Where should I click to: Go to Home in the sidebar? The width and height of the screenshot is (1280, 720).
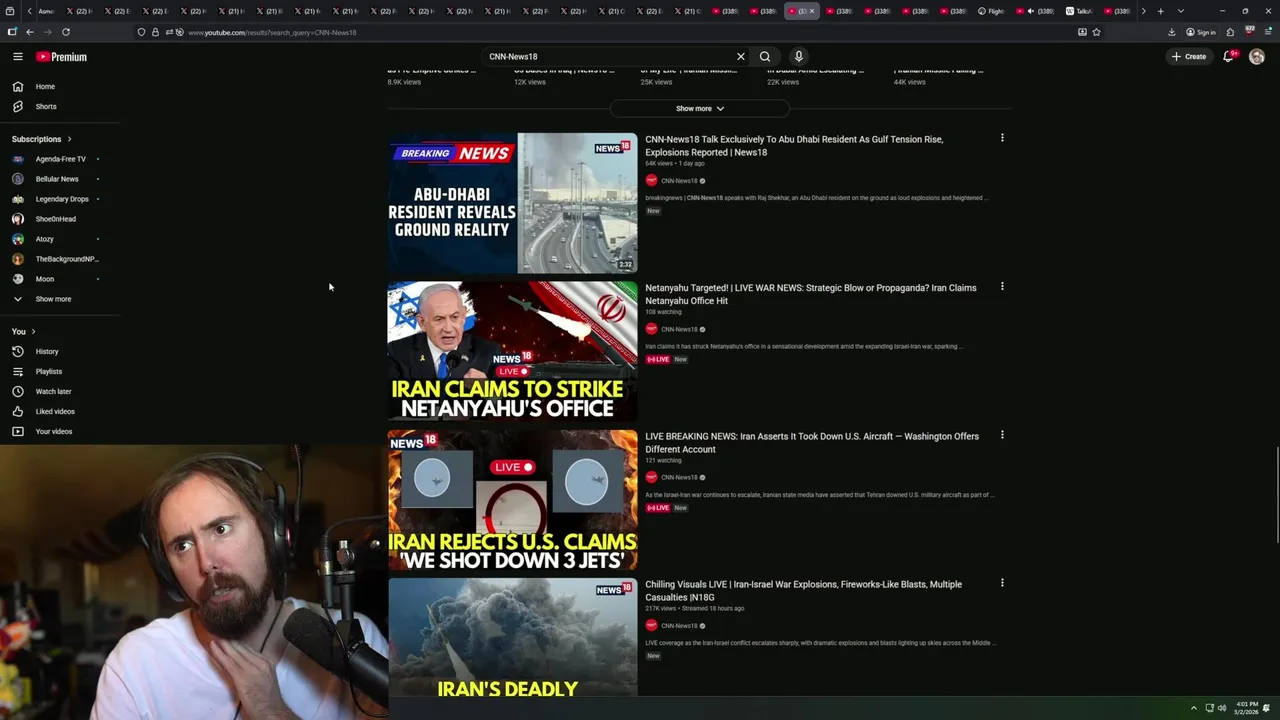(45, 87)
